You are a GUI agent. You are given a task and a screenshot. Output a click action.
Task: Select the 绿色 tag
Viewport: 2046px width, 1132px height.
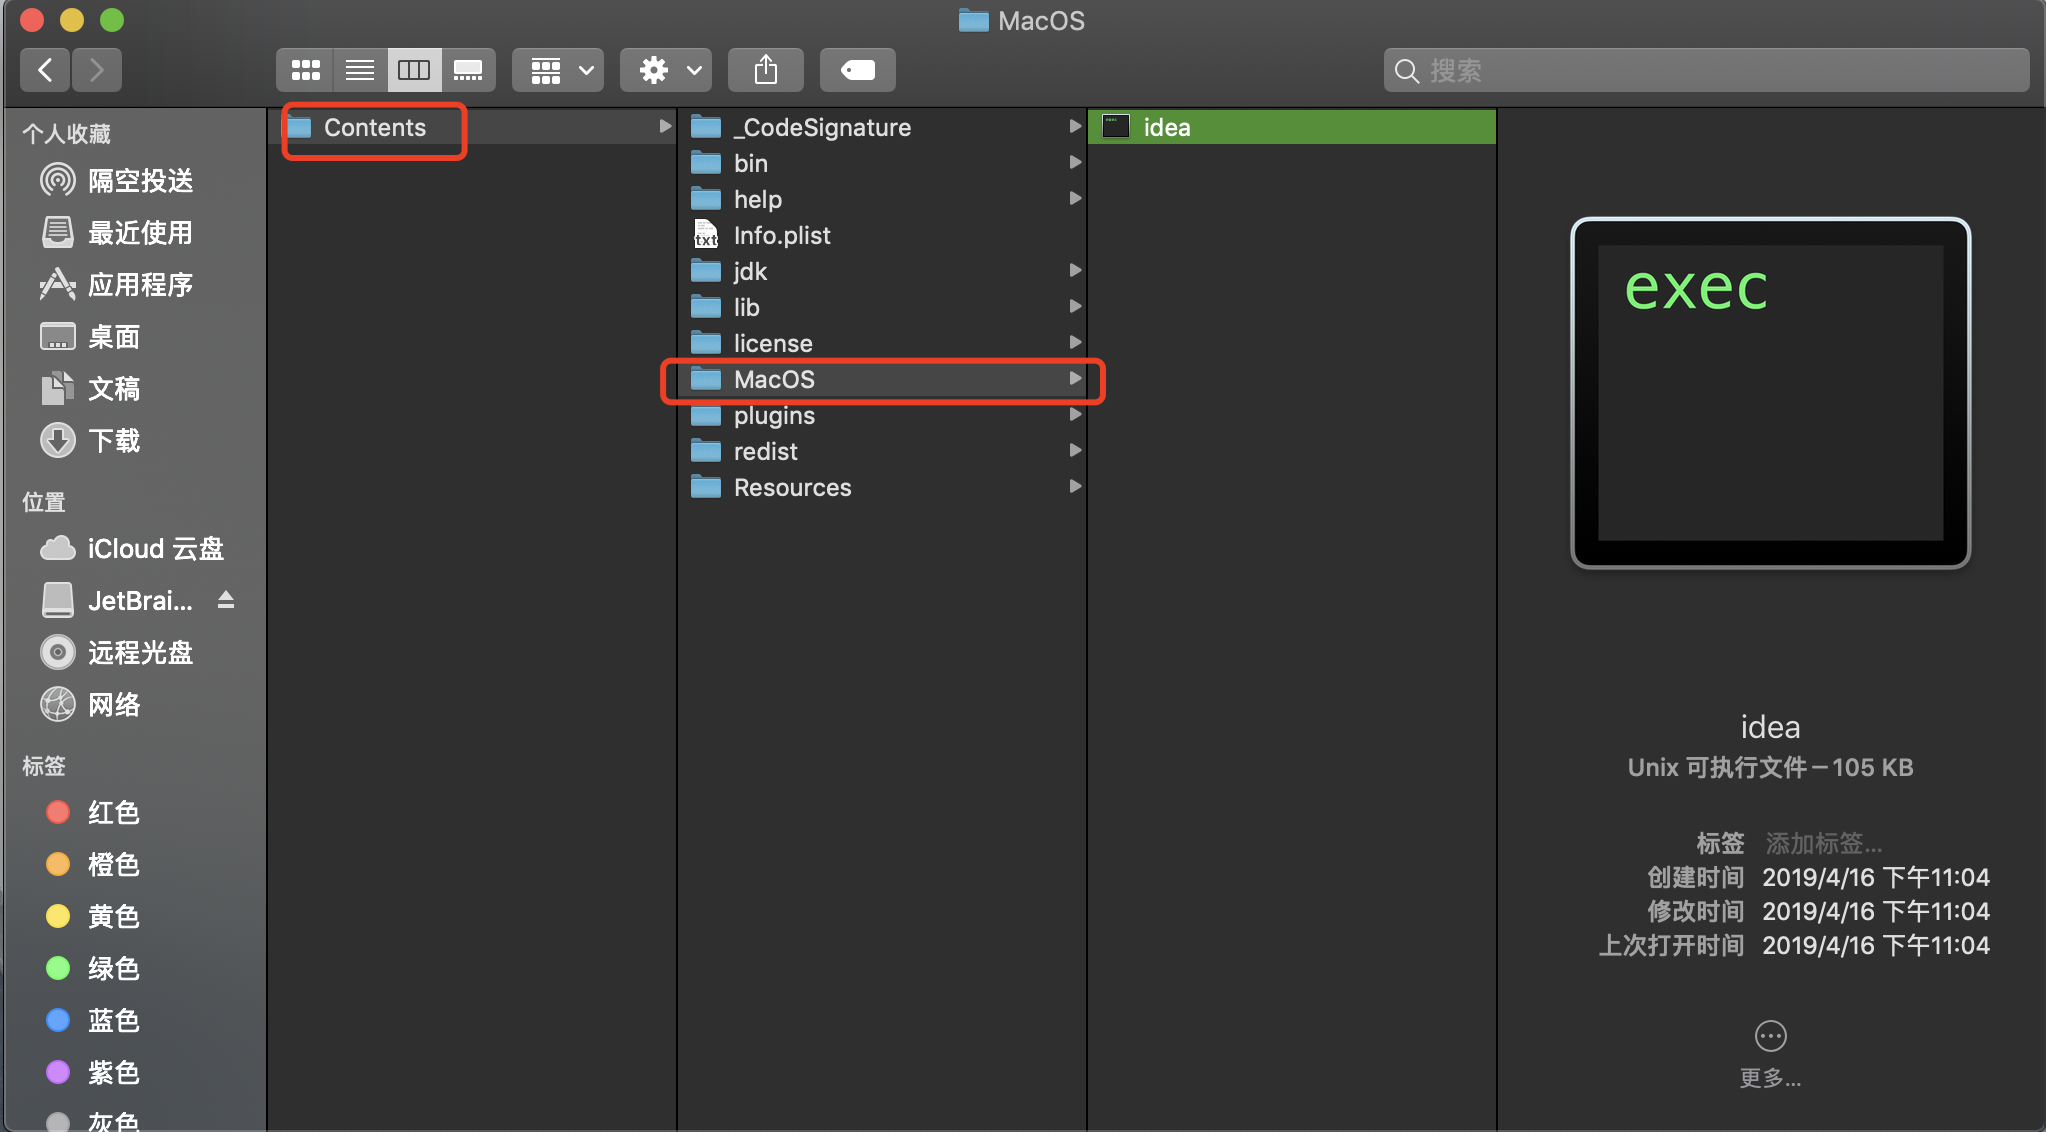point(93,968)
